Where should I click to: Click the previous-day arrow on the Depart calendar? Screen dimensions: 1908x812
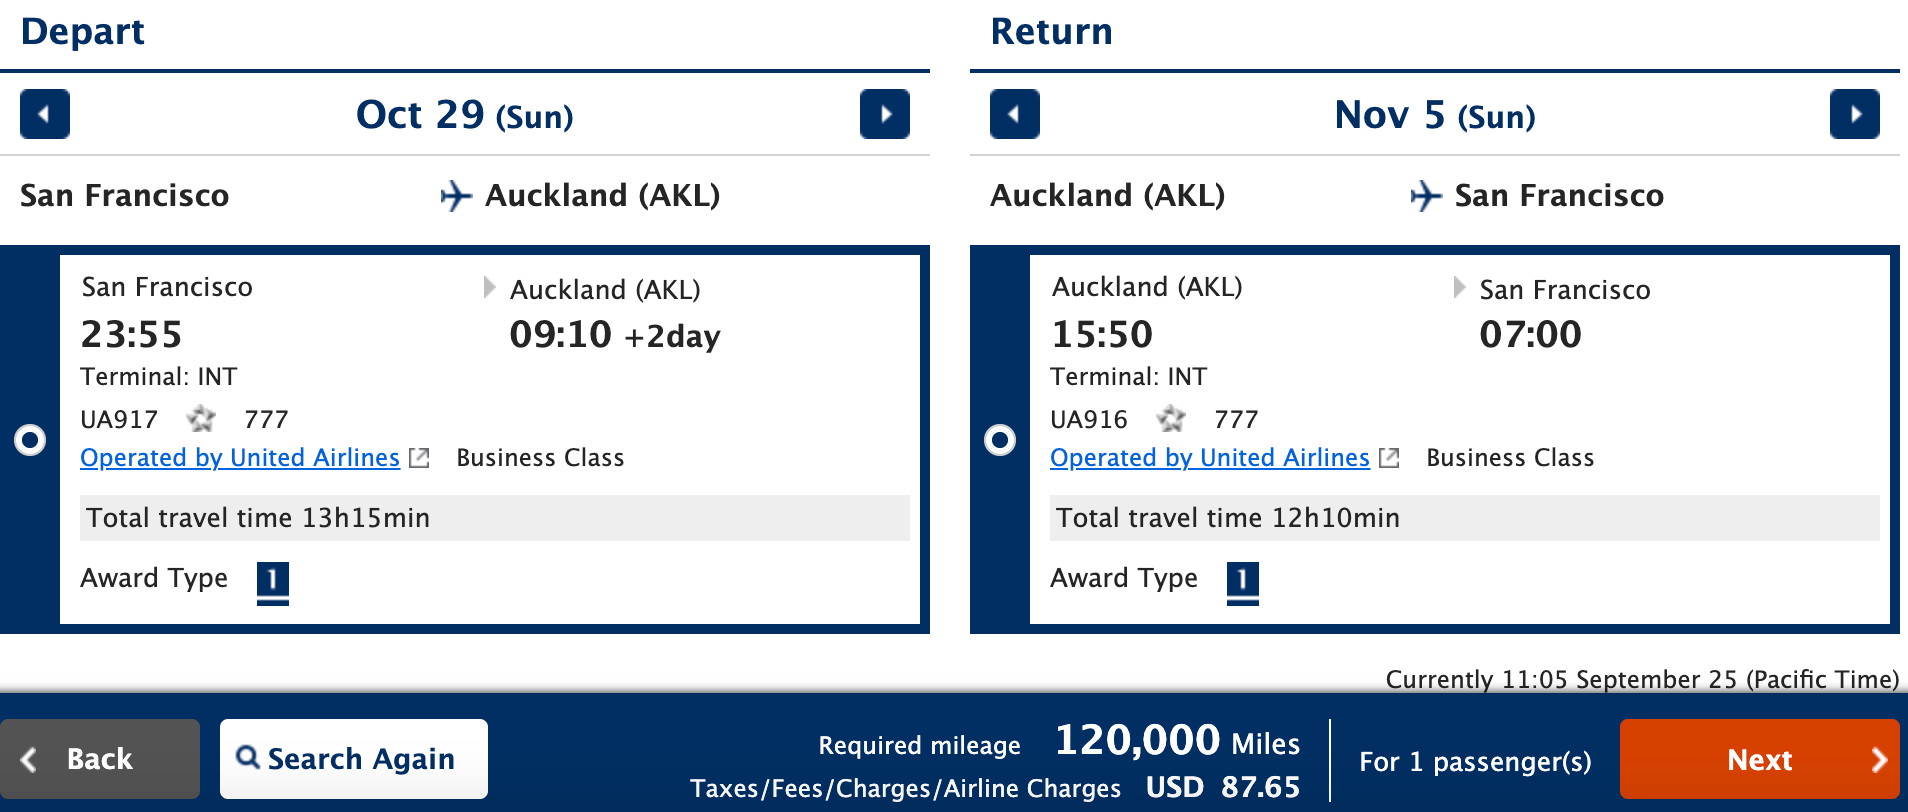(x=44, y=114)
